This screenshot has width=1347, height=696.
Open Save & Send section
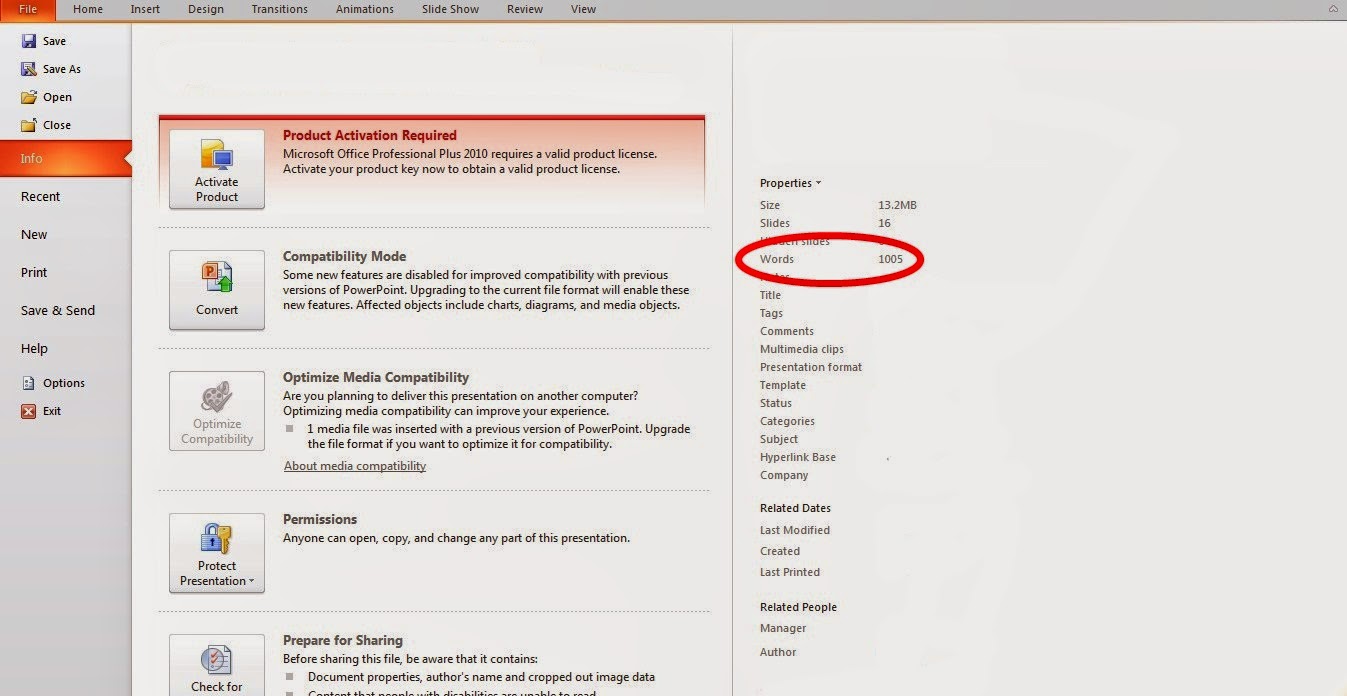tap(58, 311)
